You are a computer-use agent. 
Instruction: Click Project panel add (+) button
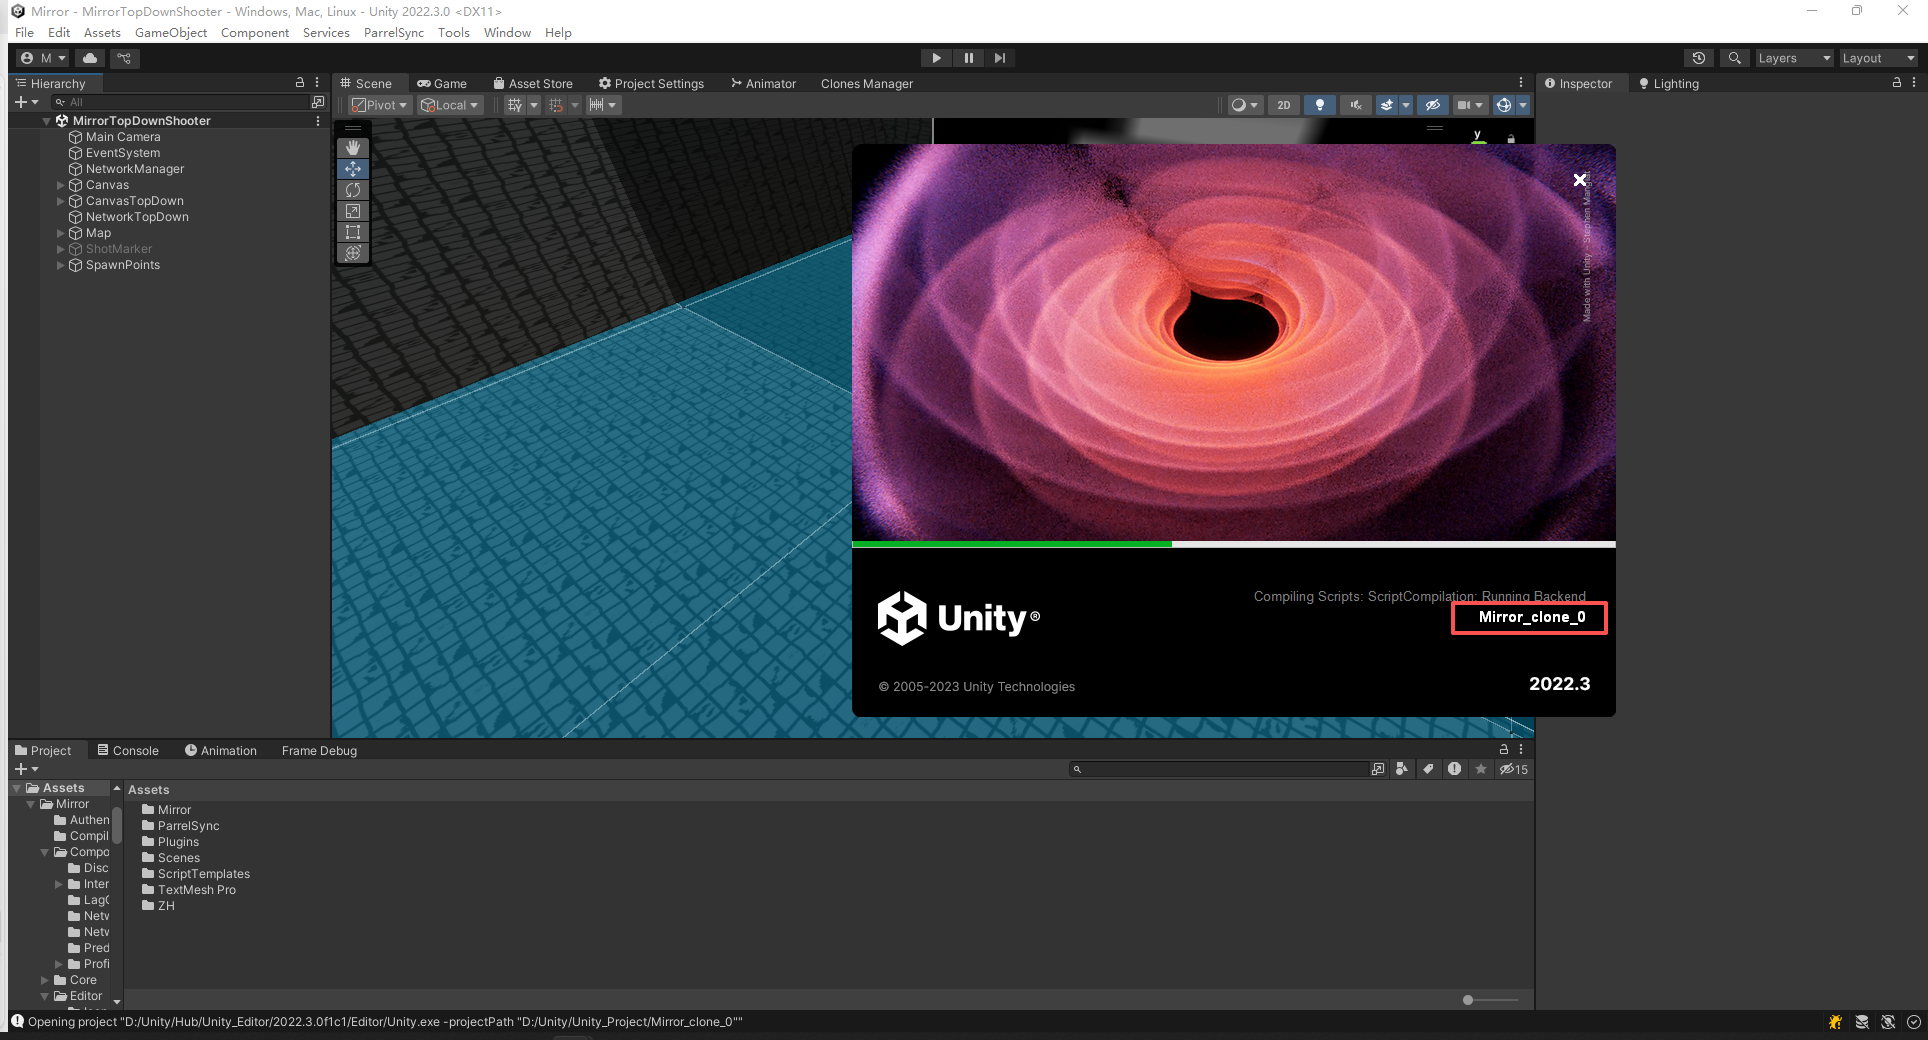(x=26, y=769)
